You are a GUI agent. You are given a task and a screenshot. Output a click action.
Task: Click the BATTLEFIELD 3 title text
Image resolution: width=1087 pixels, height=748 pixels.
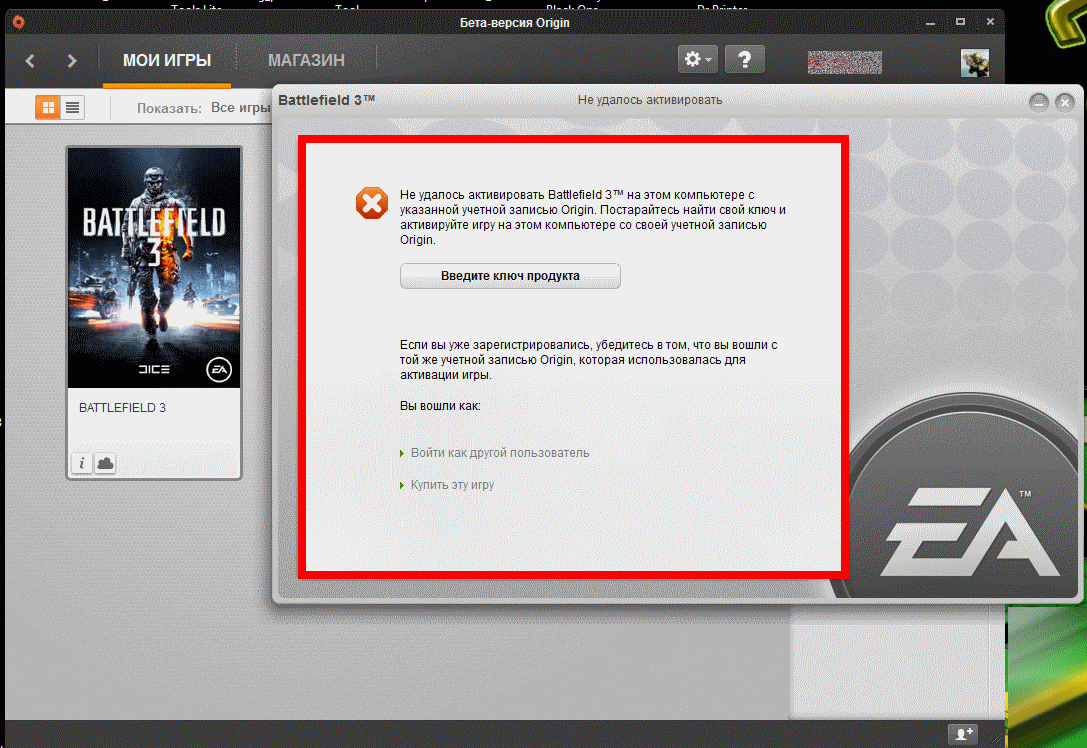click(123, 408)
